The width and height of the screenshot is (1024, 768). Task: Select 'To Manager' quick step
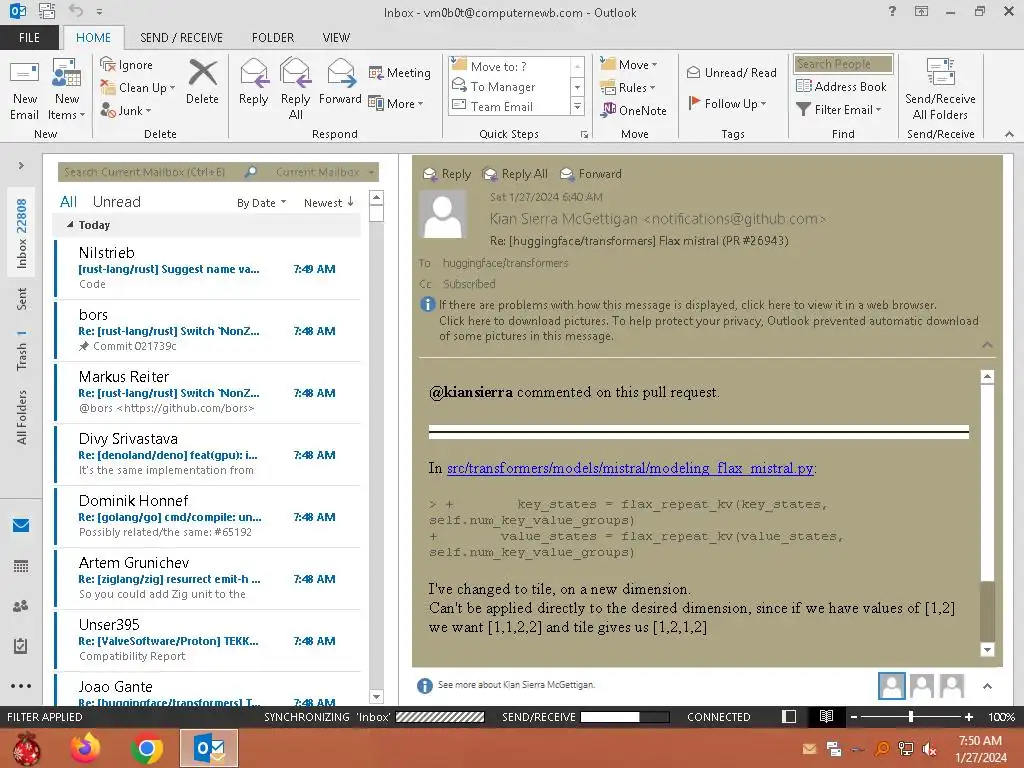(x=511, y=86)
